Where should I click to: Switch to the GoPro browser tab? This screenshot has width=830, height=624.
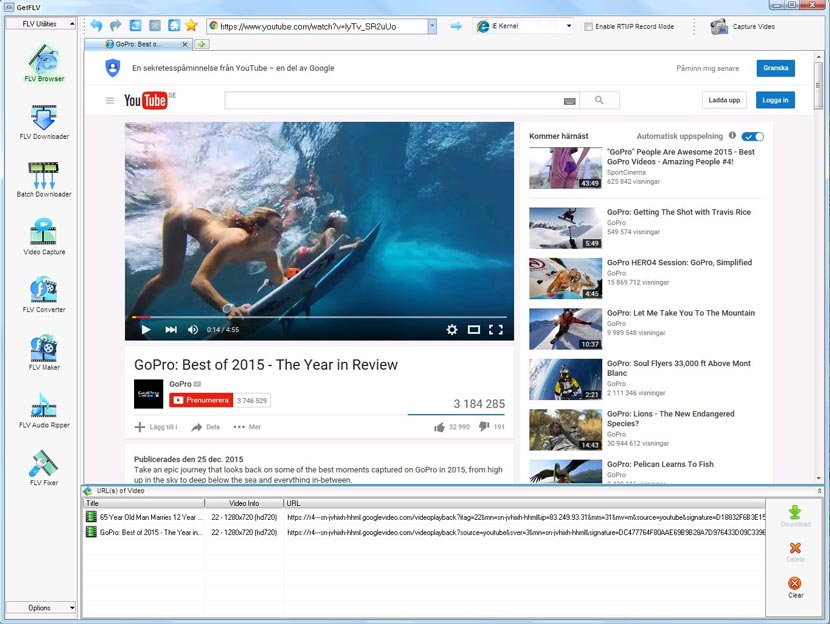(140, 44)
